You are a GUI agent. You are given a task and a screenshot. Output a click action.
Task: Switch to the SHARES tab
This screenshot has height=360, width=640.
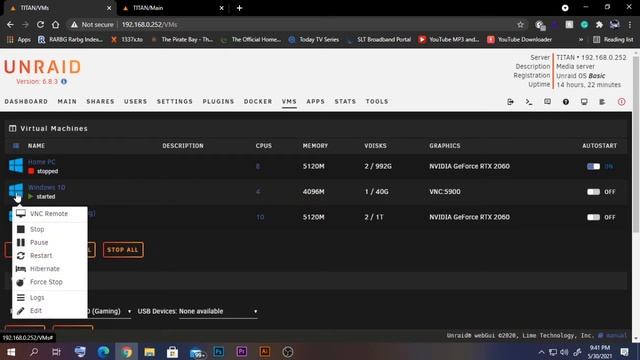pyautogui.click(x=100, y=101)
